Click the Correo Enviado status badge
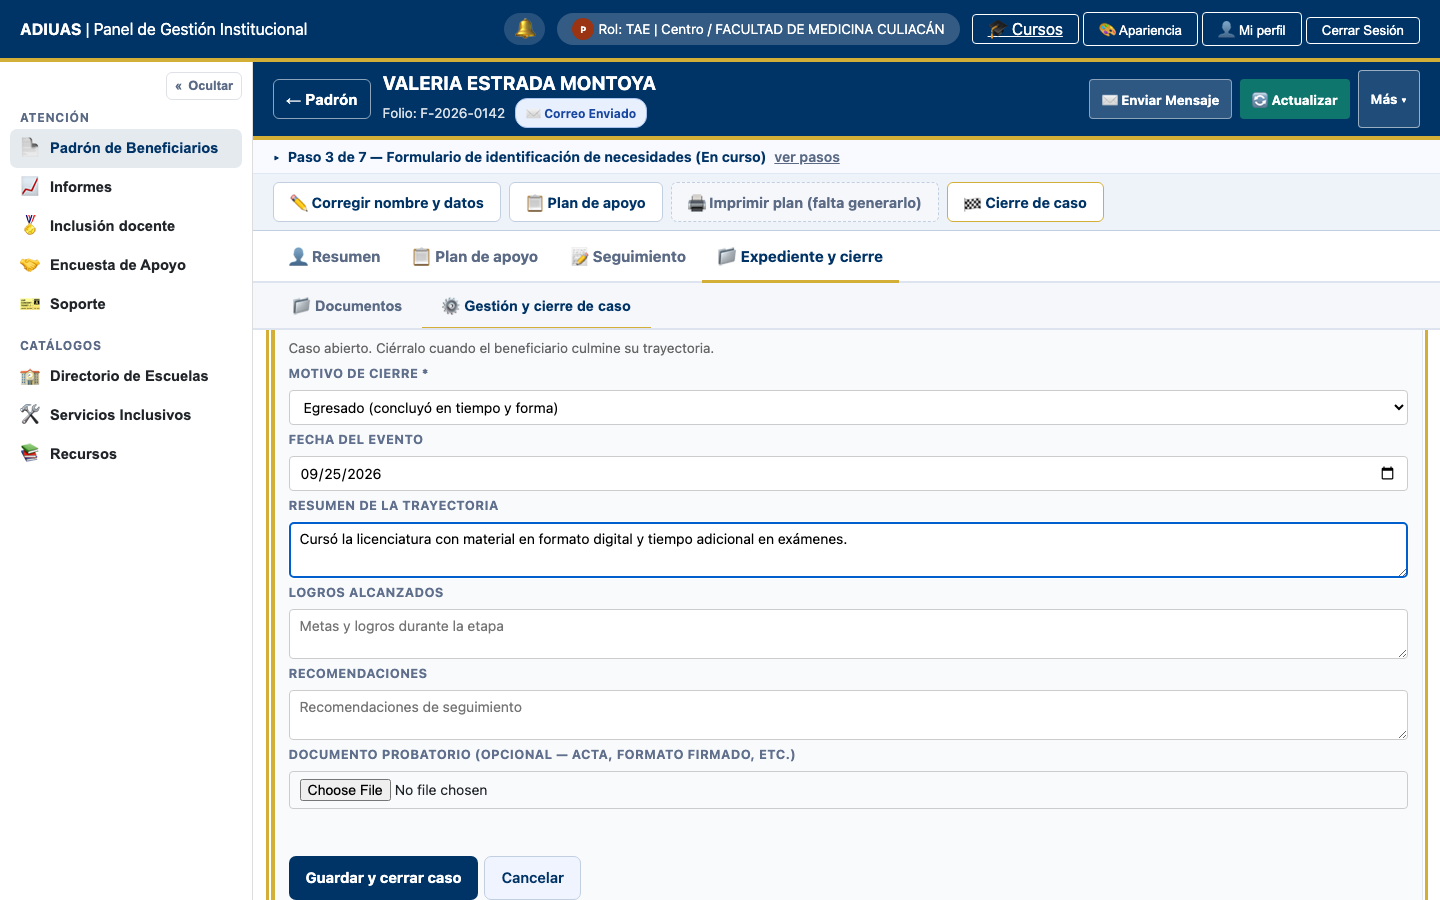Image resolution: width=1440 pixels, height=900 pixels. tap(581, 113)
